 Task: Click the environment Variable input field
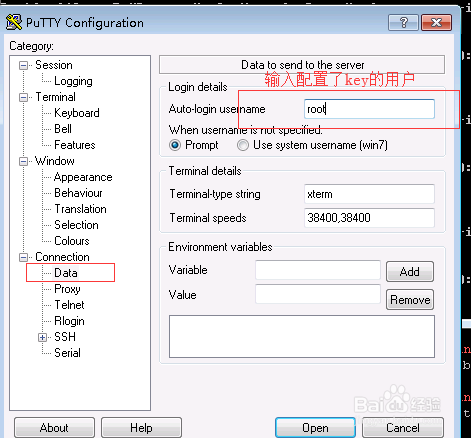(318, 270)
